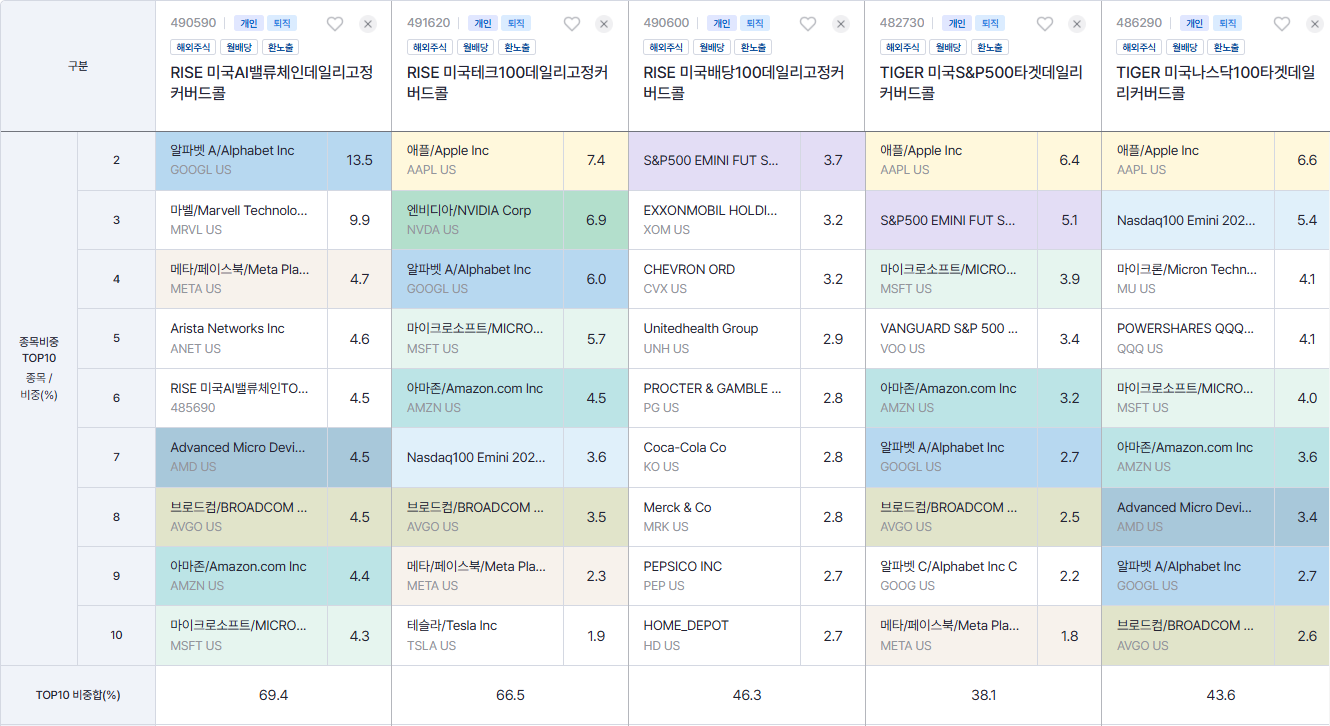Open the RISE 미국테크100데일리고정커버드콜 ETF details
Image resolution: width=1330 pixels, height=726 pixels.
(508, 82)
